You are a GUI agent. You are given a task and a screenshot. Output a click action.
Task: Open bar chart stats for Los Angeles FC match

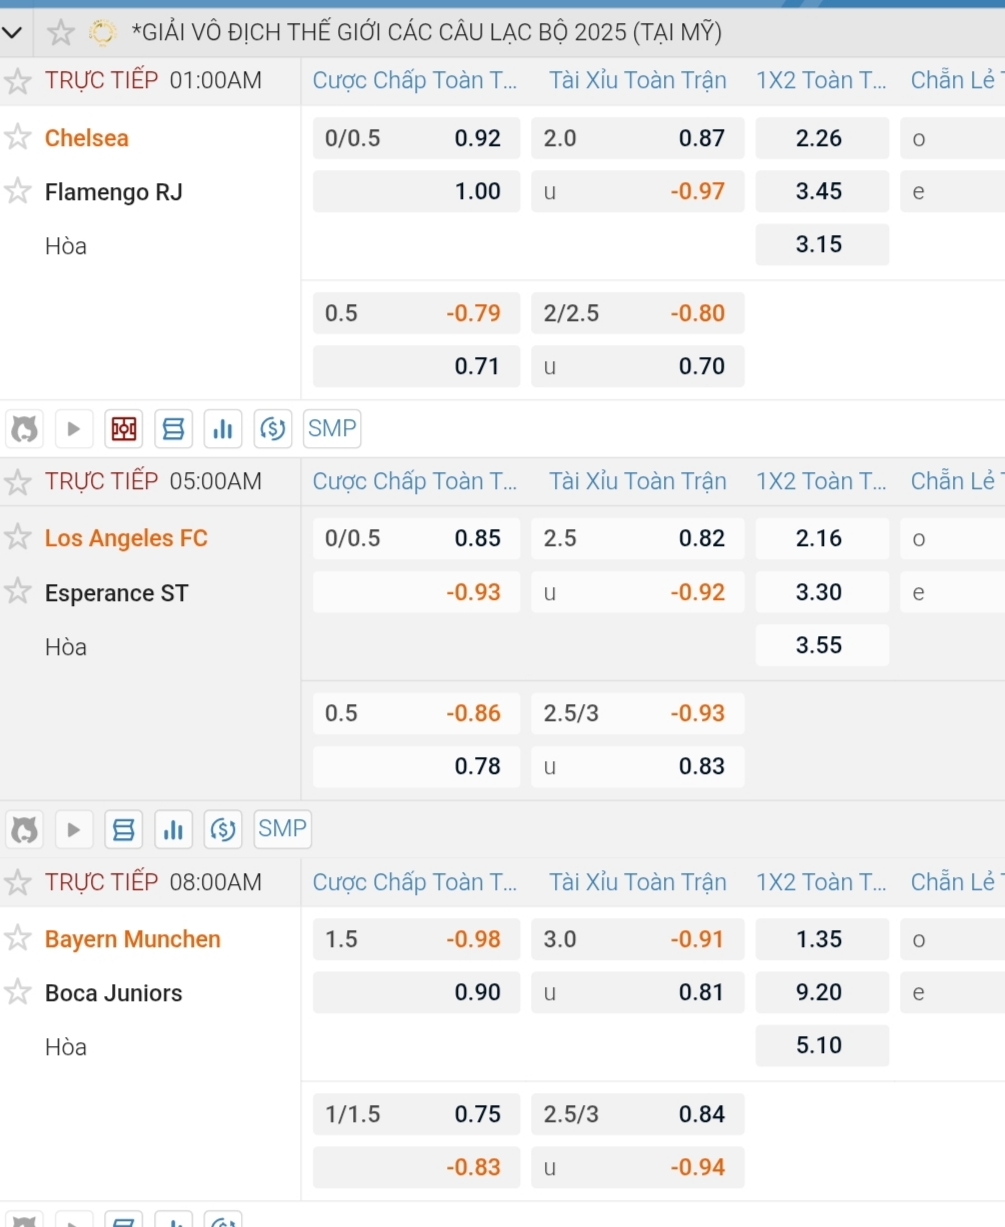pyautogui.click(x=173, y=829)
